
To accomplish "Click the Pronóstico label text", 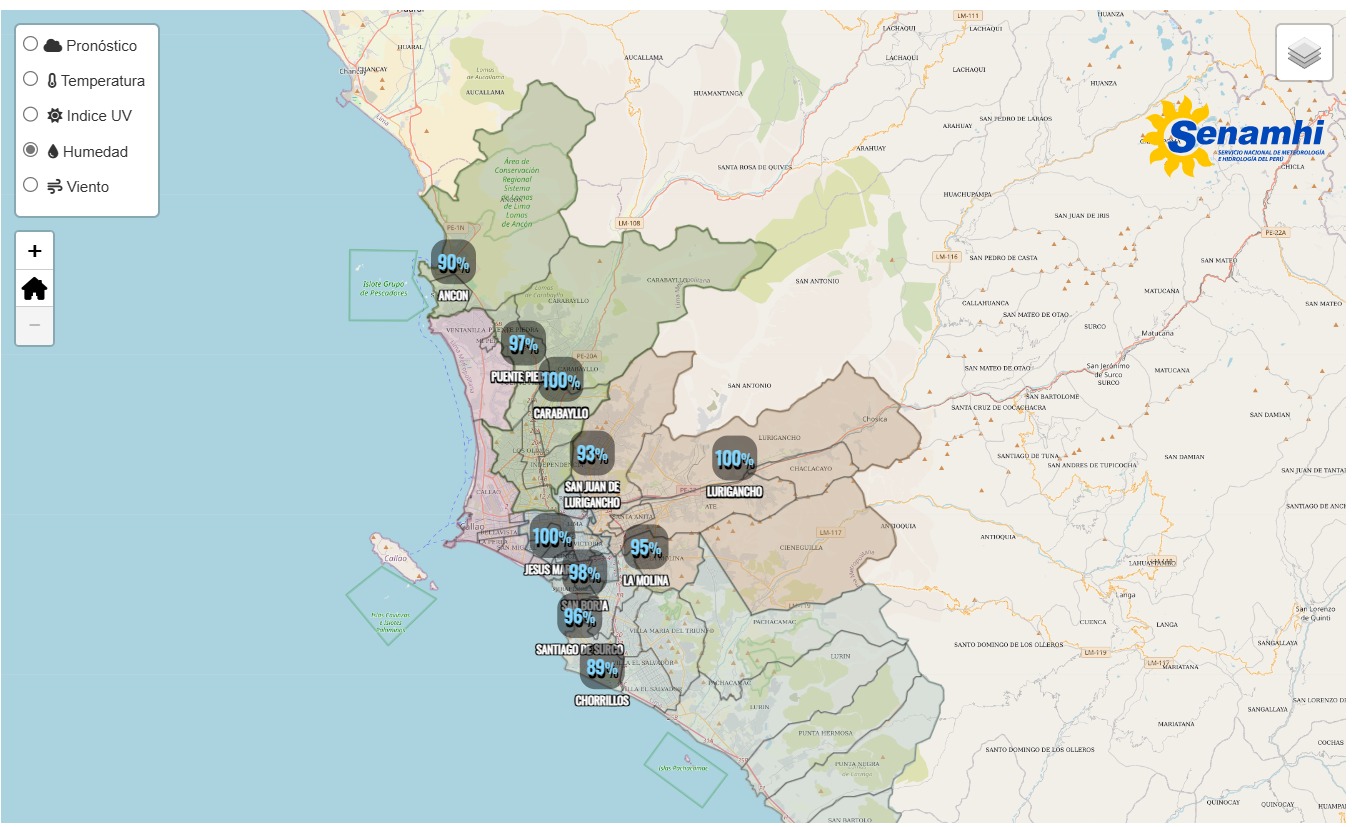I will (102, 46).
